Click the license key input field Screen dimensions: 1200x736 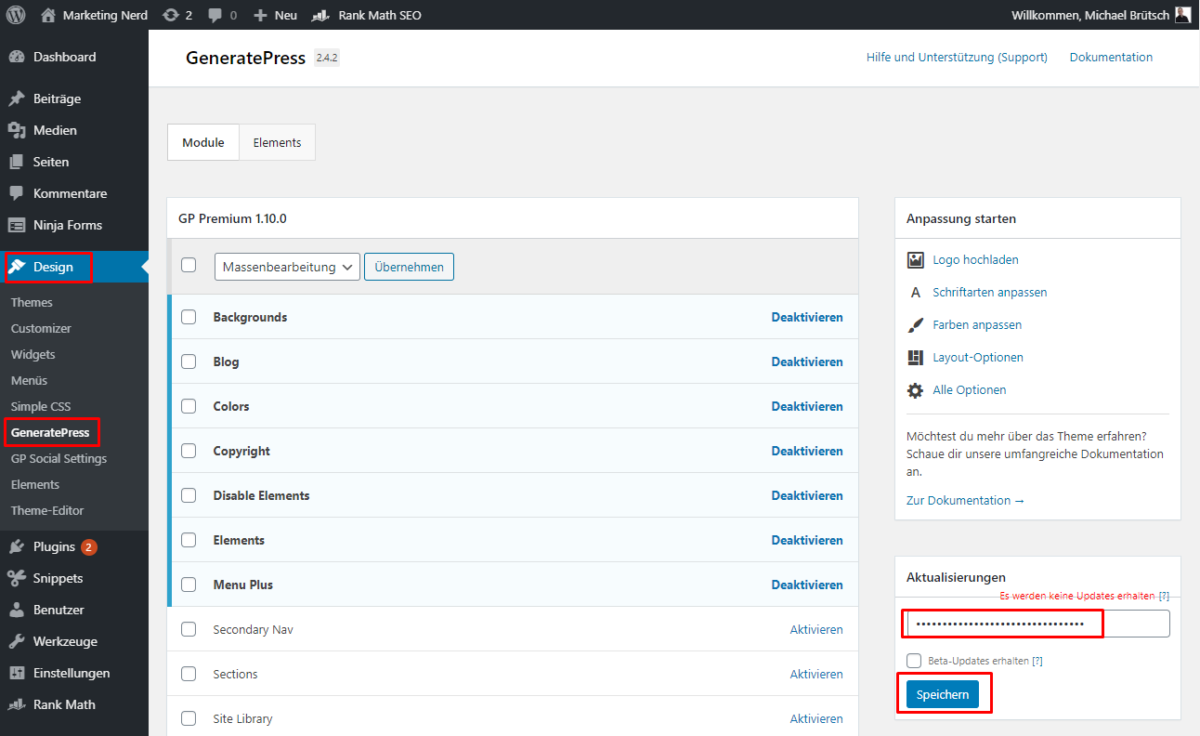1038,624
